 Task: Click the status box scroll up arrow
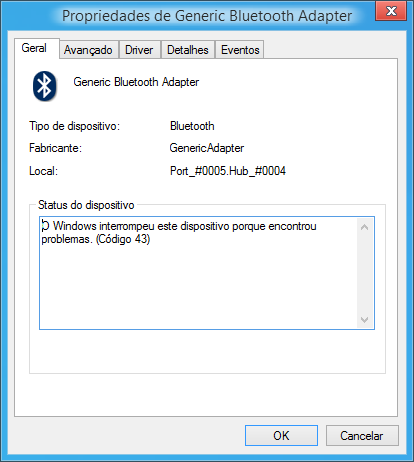(x=364, y=227)
